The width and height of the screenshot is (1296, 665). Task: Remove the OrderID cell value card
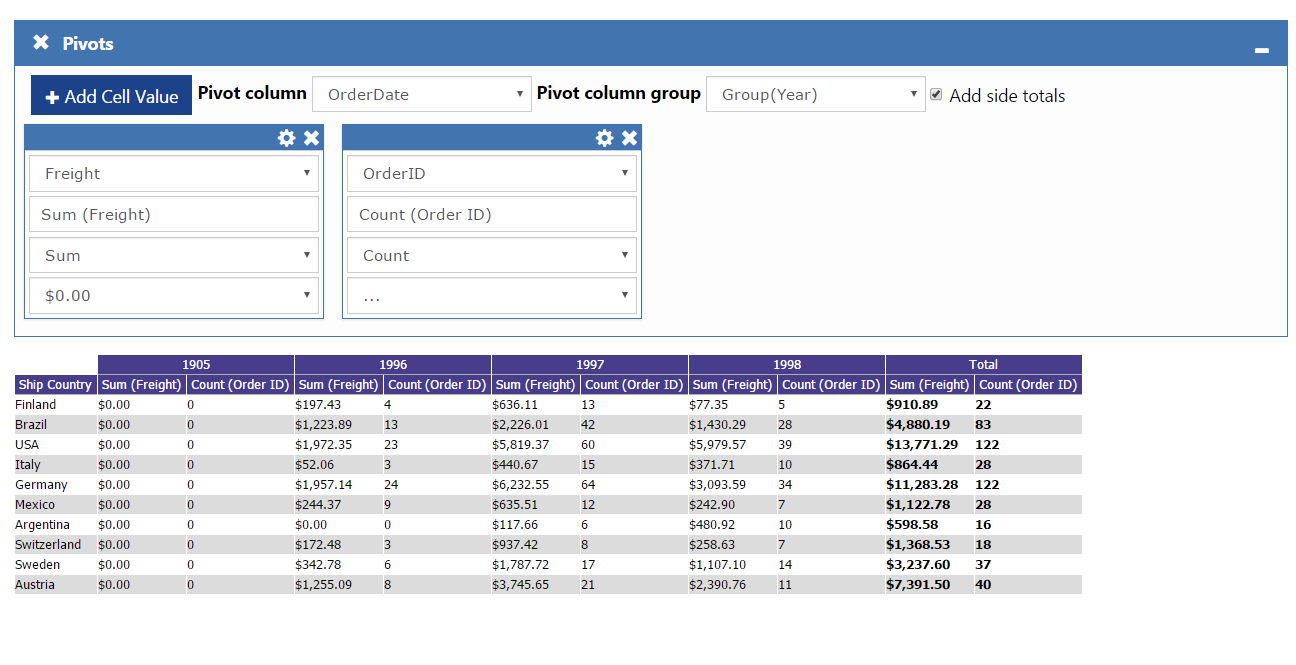629,138
